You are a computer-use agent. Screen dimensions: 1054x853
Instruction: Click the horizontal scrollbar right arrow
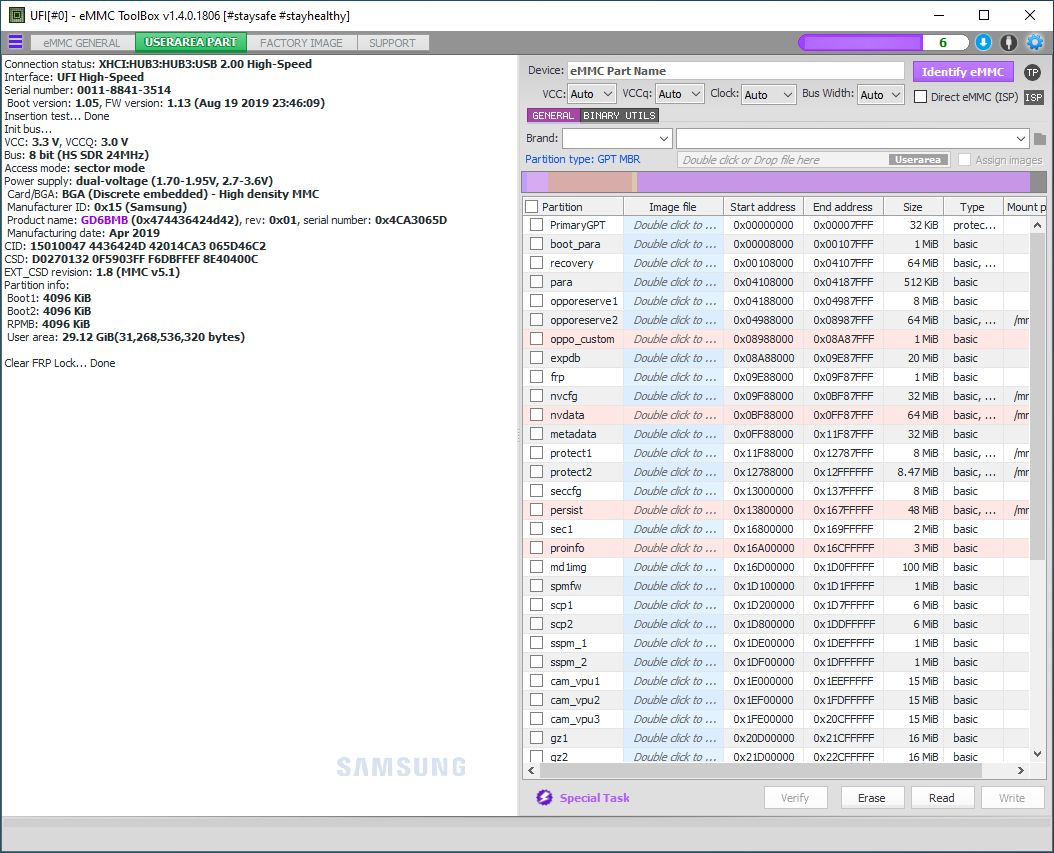(1020, 770)
